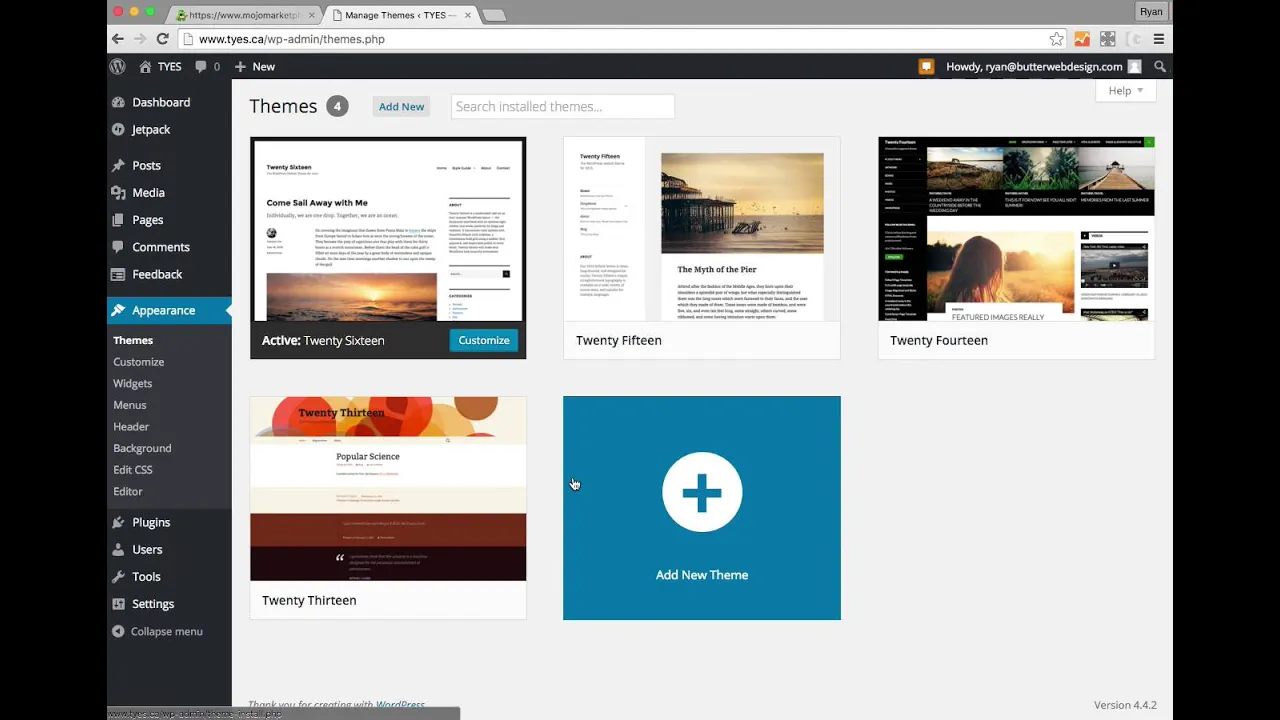1280x720 pixels.
Task: Click the Settings sliders icon
Action: (x=119, y=604)
